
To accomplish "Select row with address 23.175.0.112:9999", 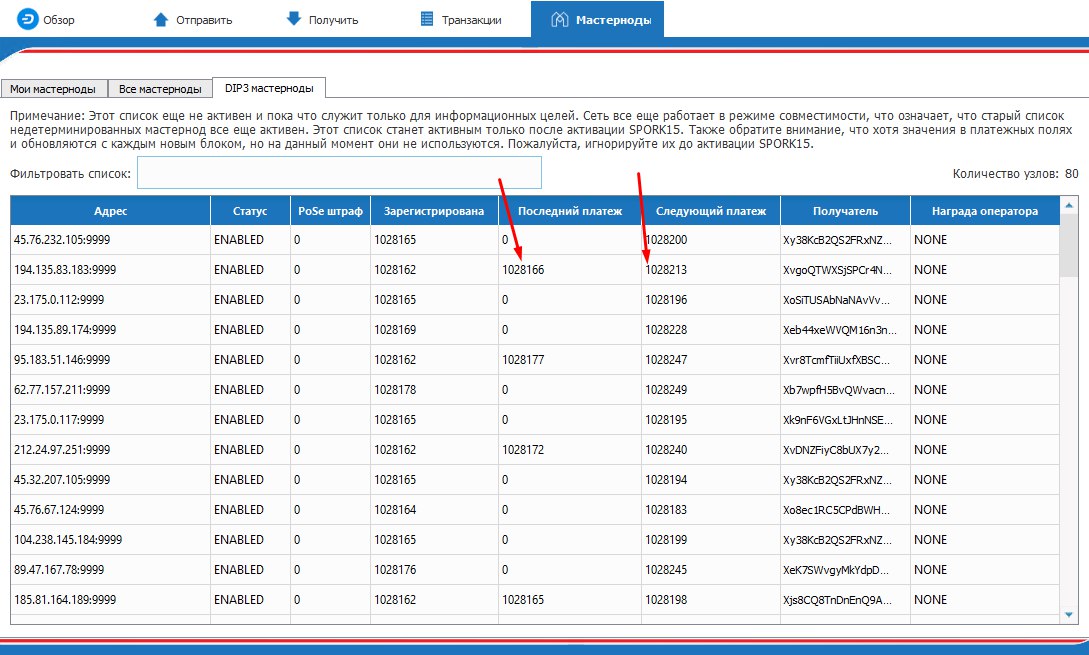I will [x=535, y=299].
